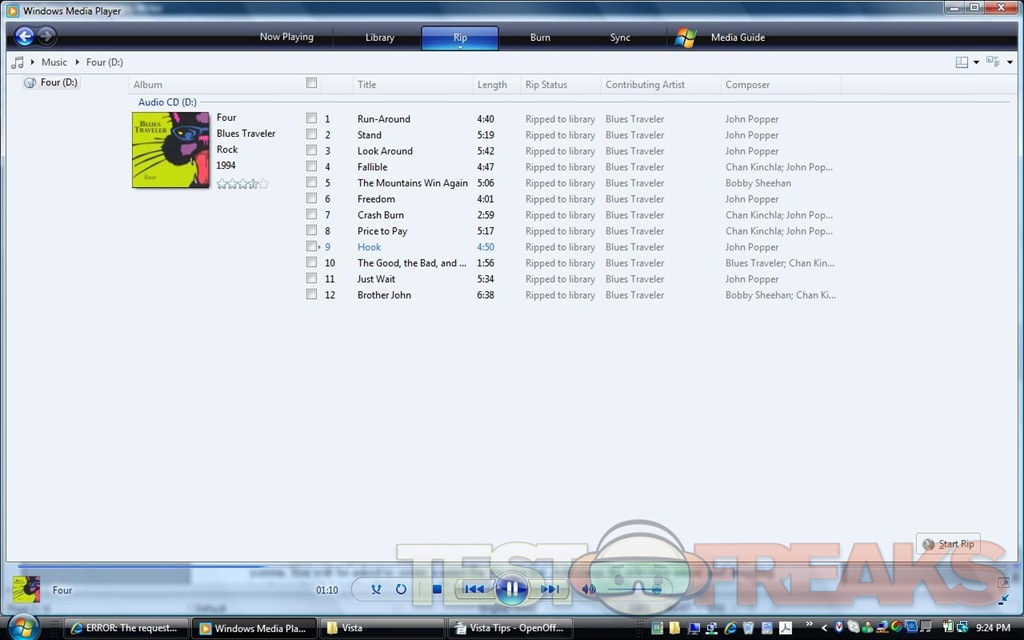Expand the Music breadcrumb arrow
Screen dimensions: 1024x640
[75, 62]
